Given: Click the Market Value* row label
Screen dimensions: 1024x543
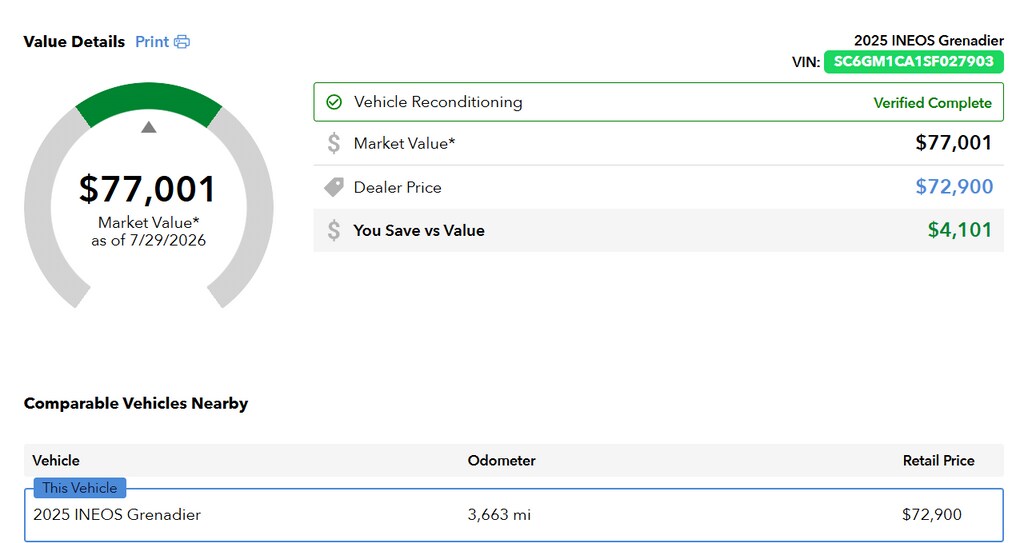Looking at the screenshot, I should (x=404, y=144).
